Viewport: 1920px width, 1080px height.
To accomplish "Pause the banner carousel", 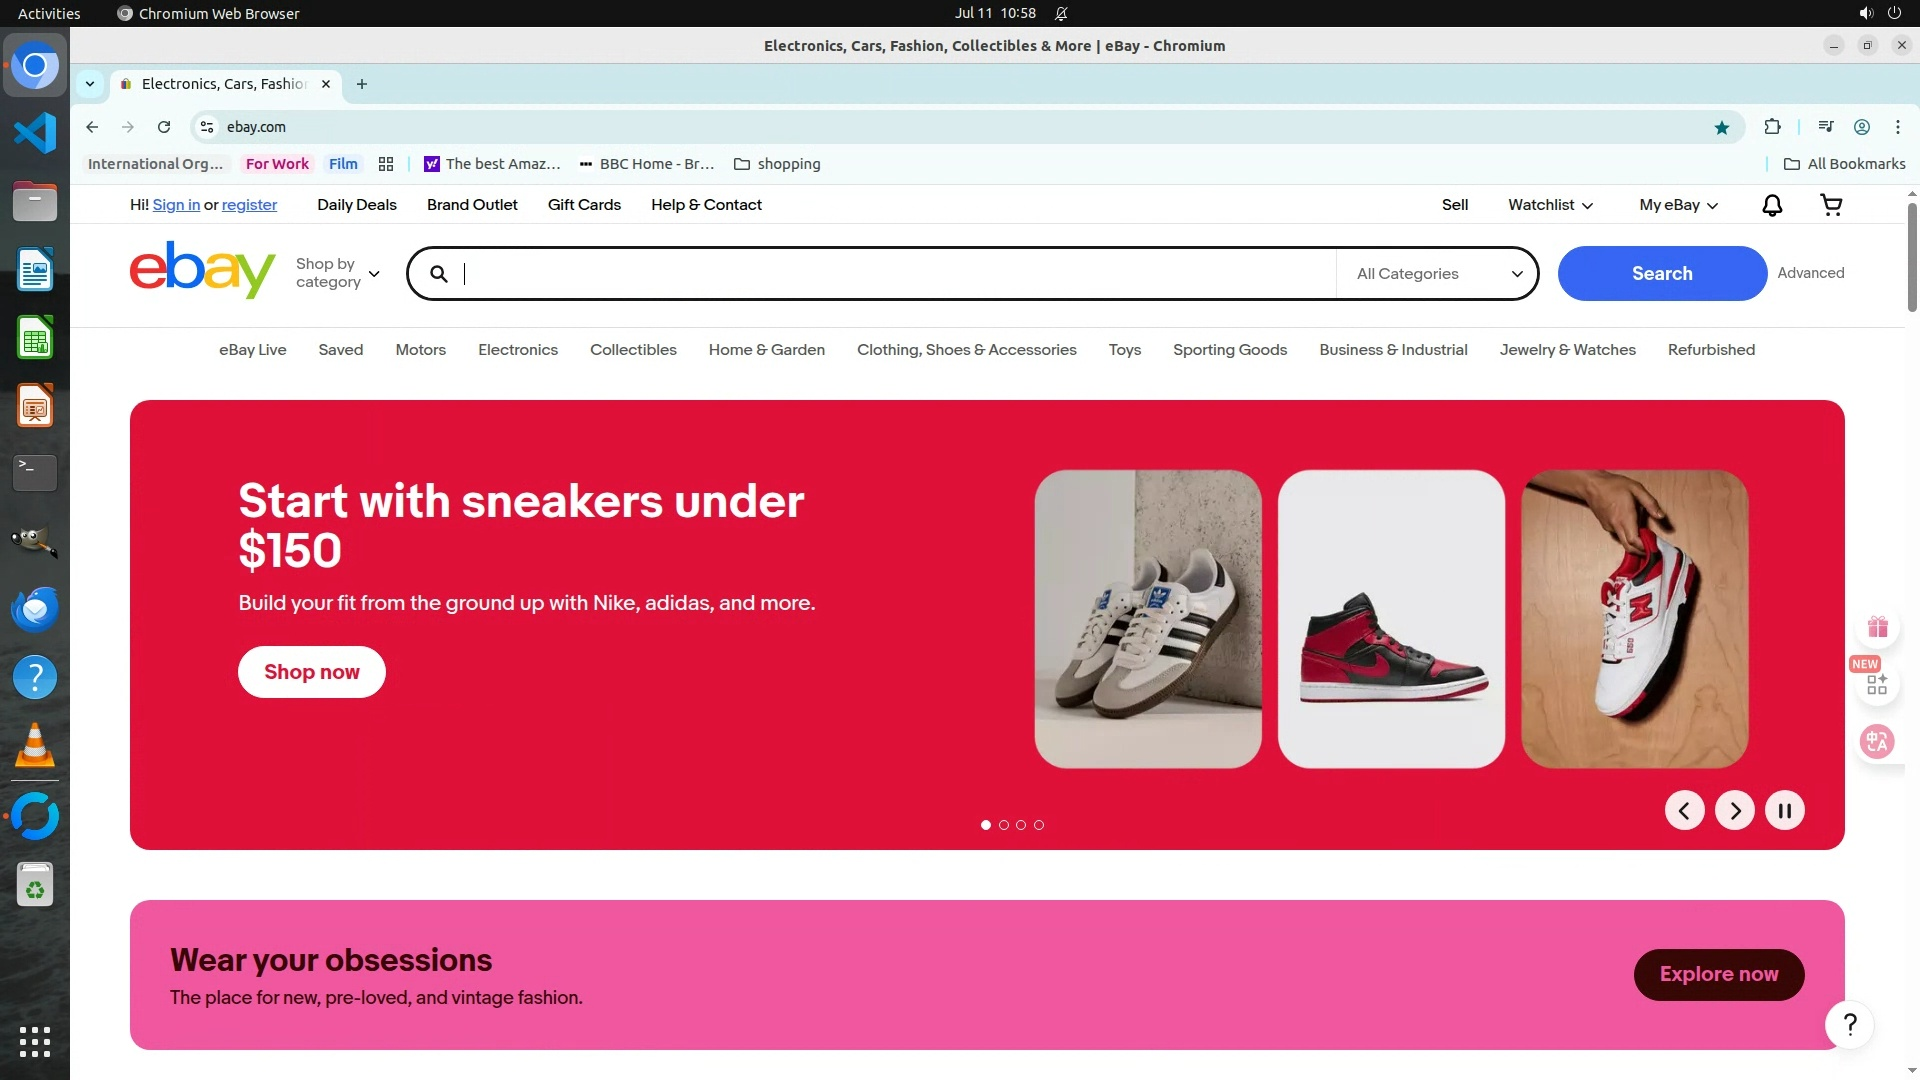I will (x=1784, y=810).
